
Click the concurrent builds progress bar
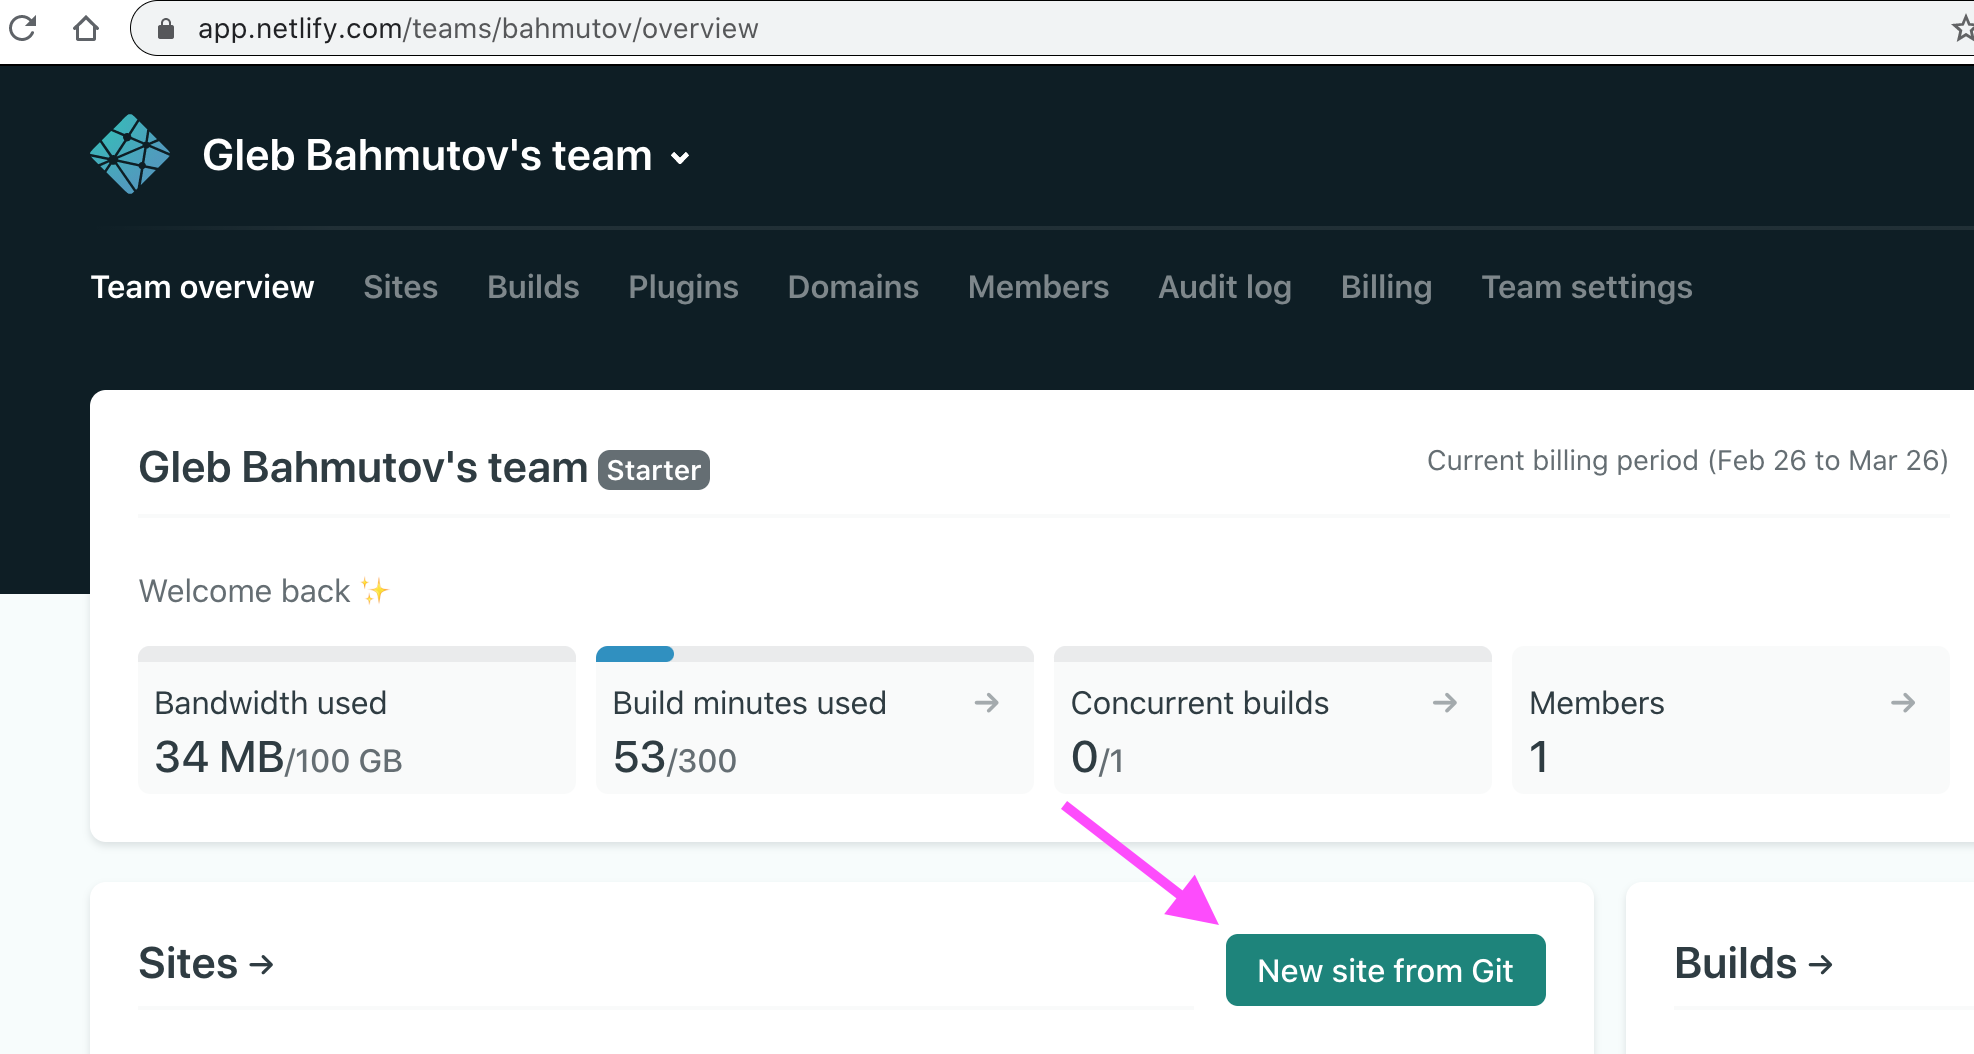point(1273,654)
